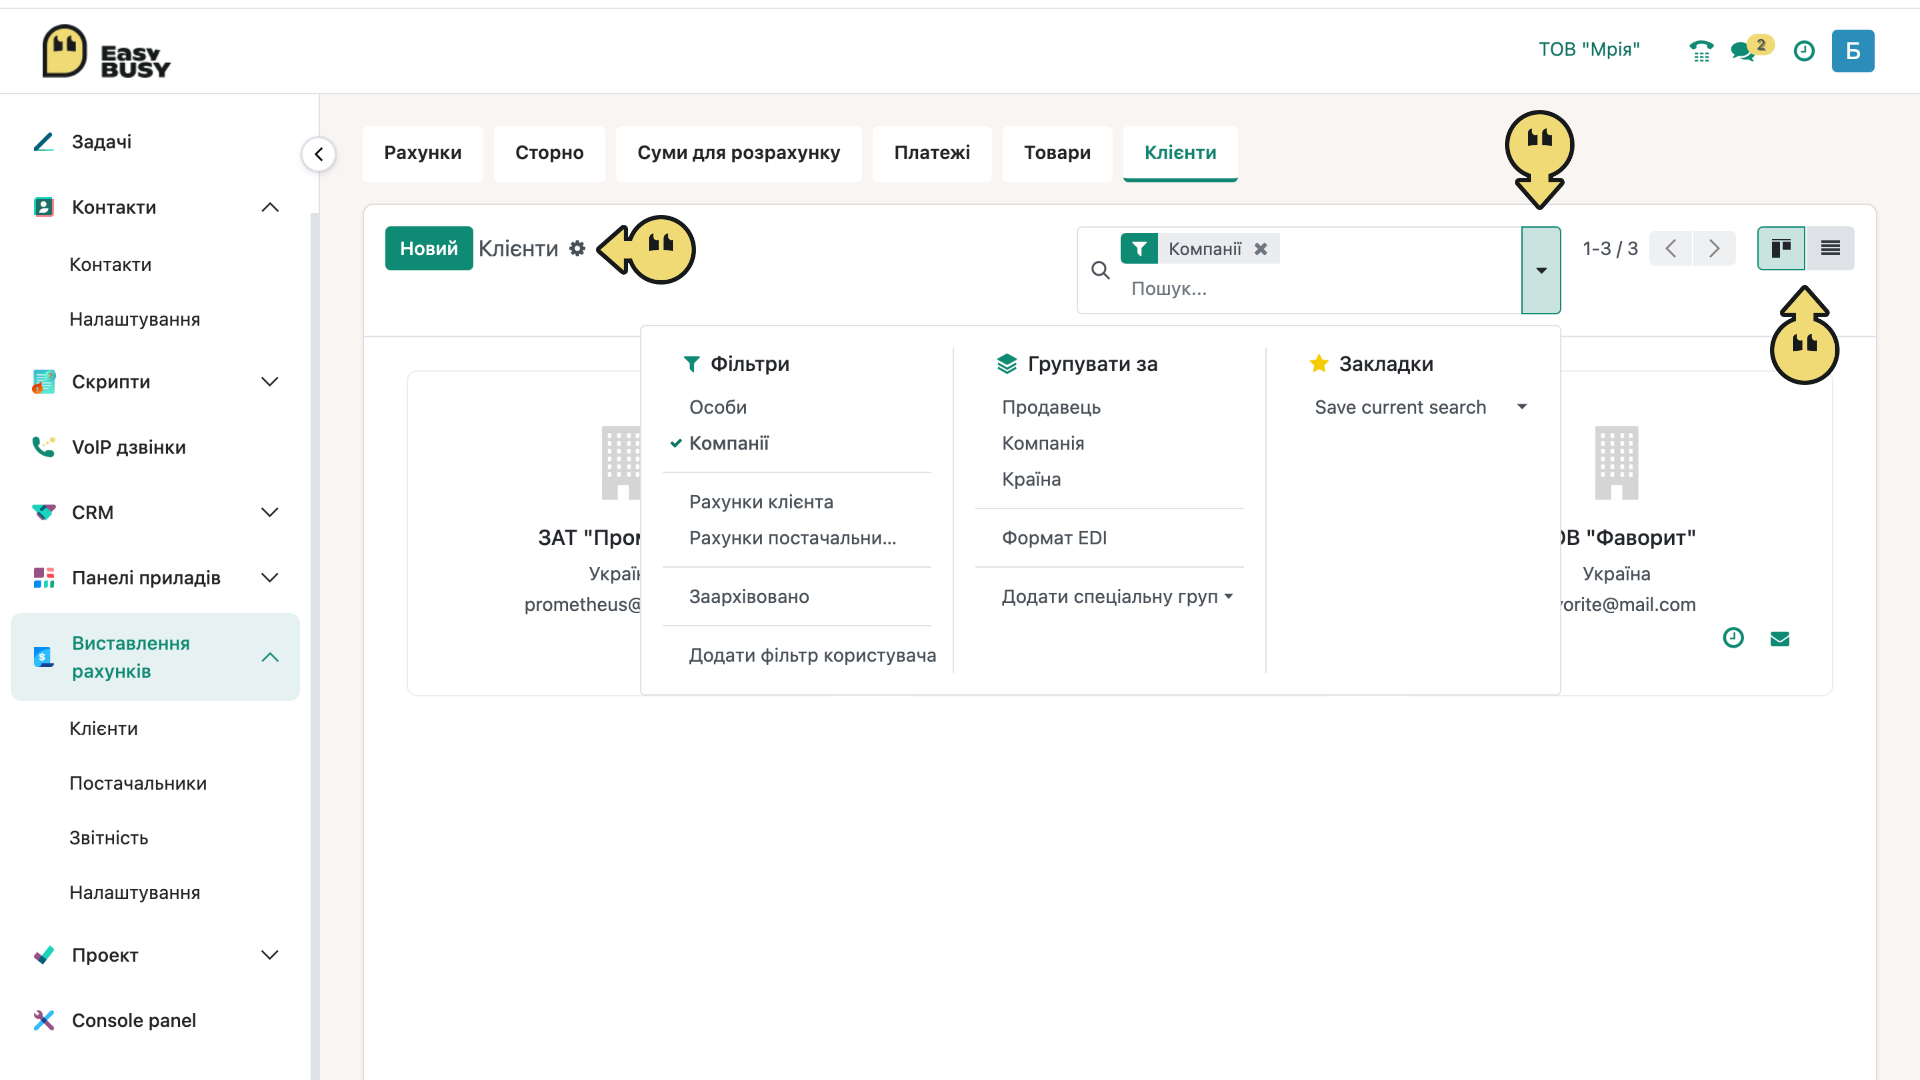
Task: Open the Рахунки tab
Action: [423, 153]
